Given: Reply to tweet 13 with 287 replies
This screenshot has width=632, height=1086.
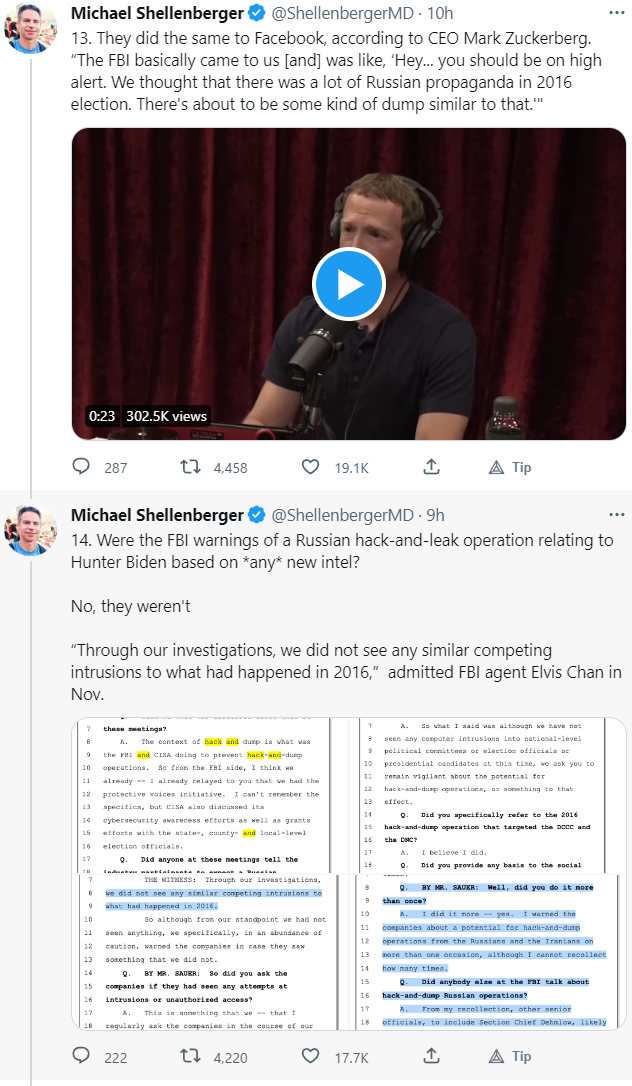Looking at the screenshot, I should [x=82, y=467].
